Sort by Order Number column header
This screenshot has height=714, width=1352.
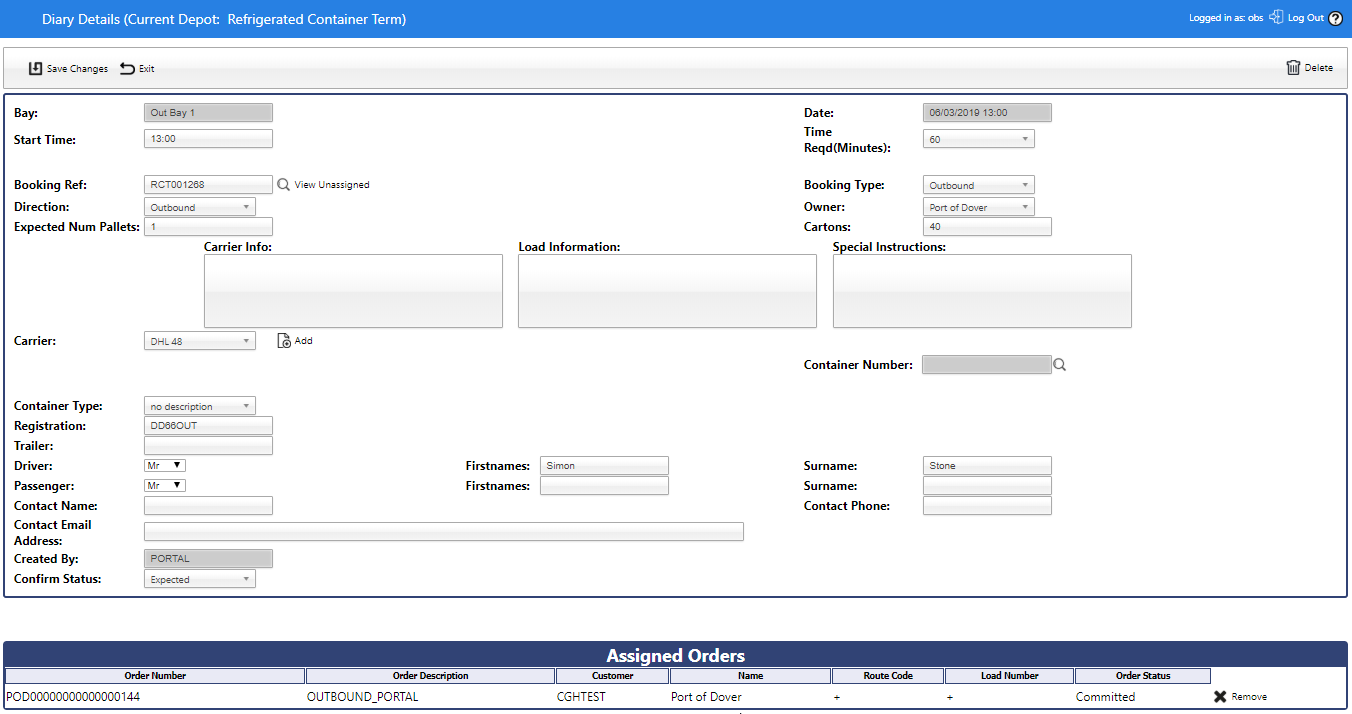(155, 676)
